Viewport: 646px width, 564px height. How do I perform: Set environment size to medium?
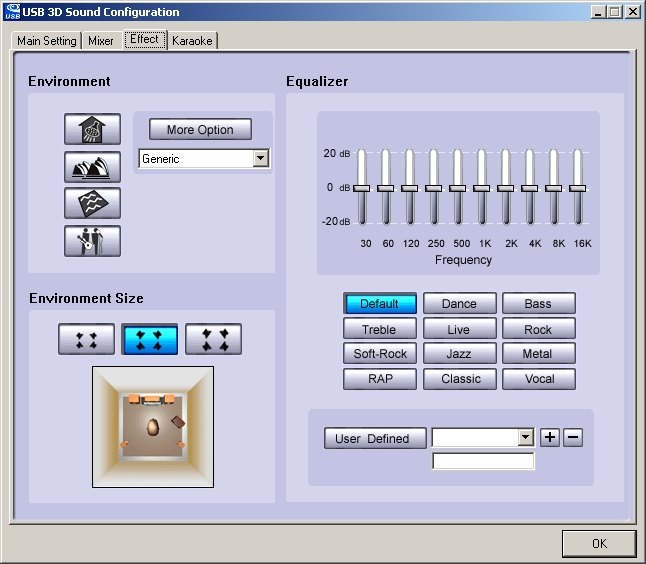point(149,339)
